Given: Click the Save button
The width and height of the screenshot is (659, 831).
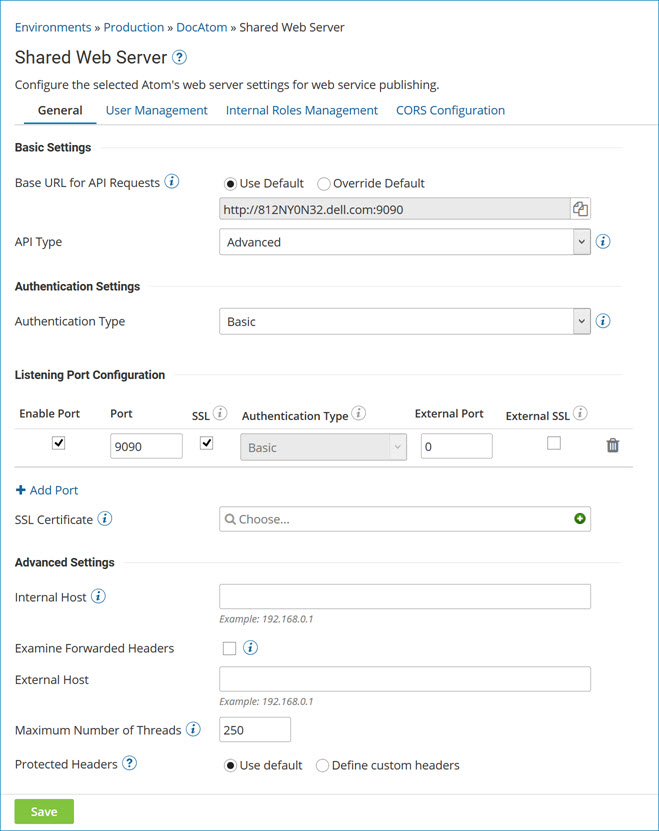Looking at the screenshot, I should pos(43,811).
